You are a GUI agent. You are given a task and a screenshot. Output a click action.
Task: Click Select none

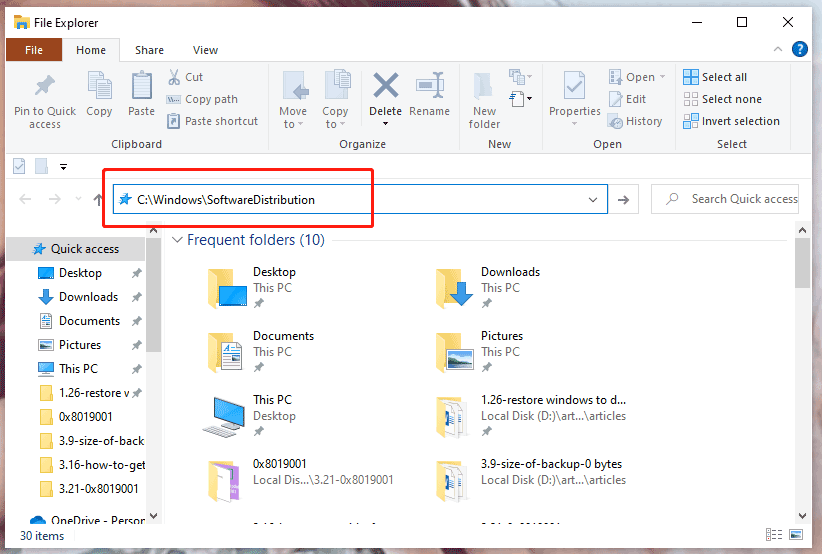point(722,99)
